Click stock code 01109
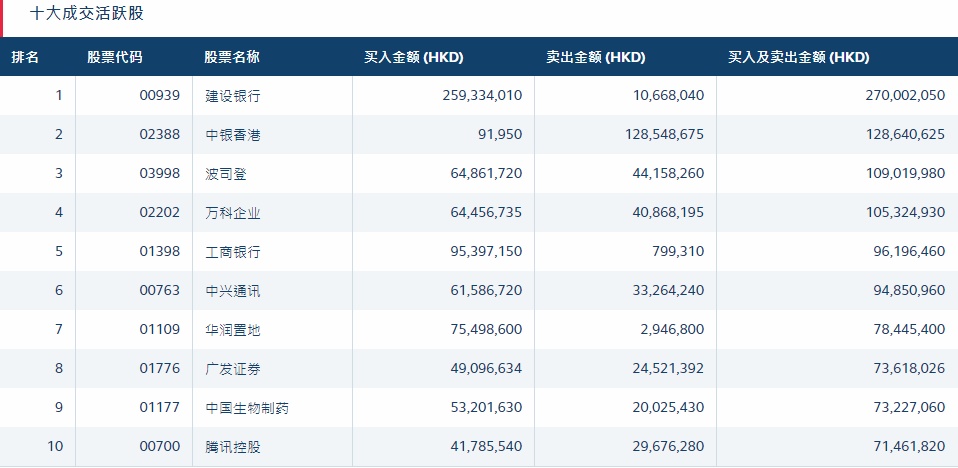958x468 pixels. pyautogui.click(x=160, y=329)
